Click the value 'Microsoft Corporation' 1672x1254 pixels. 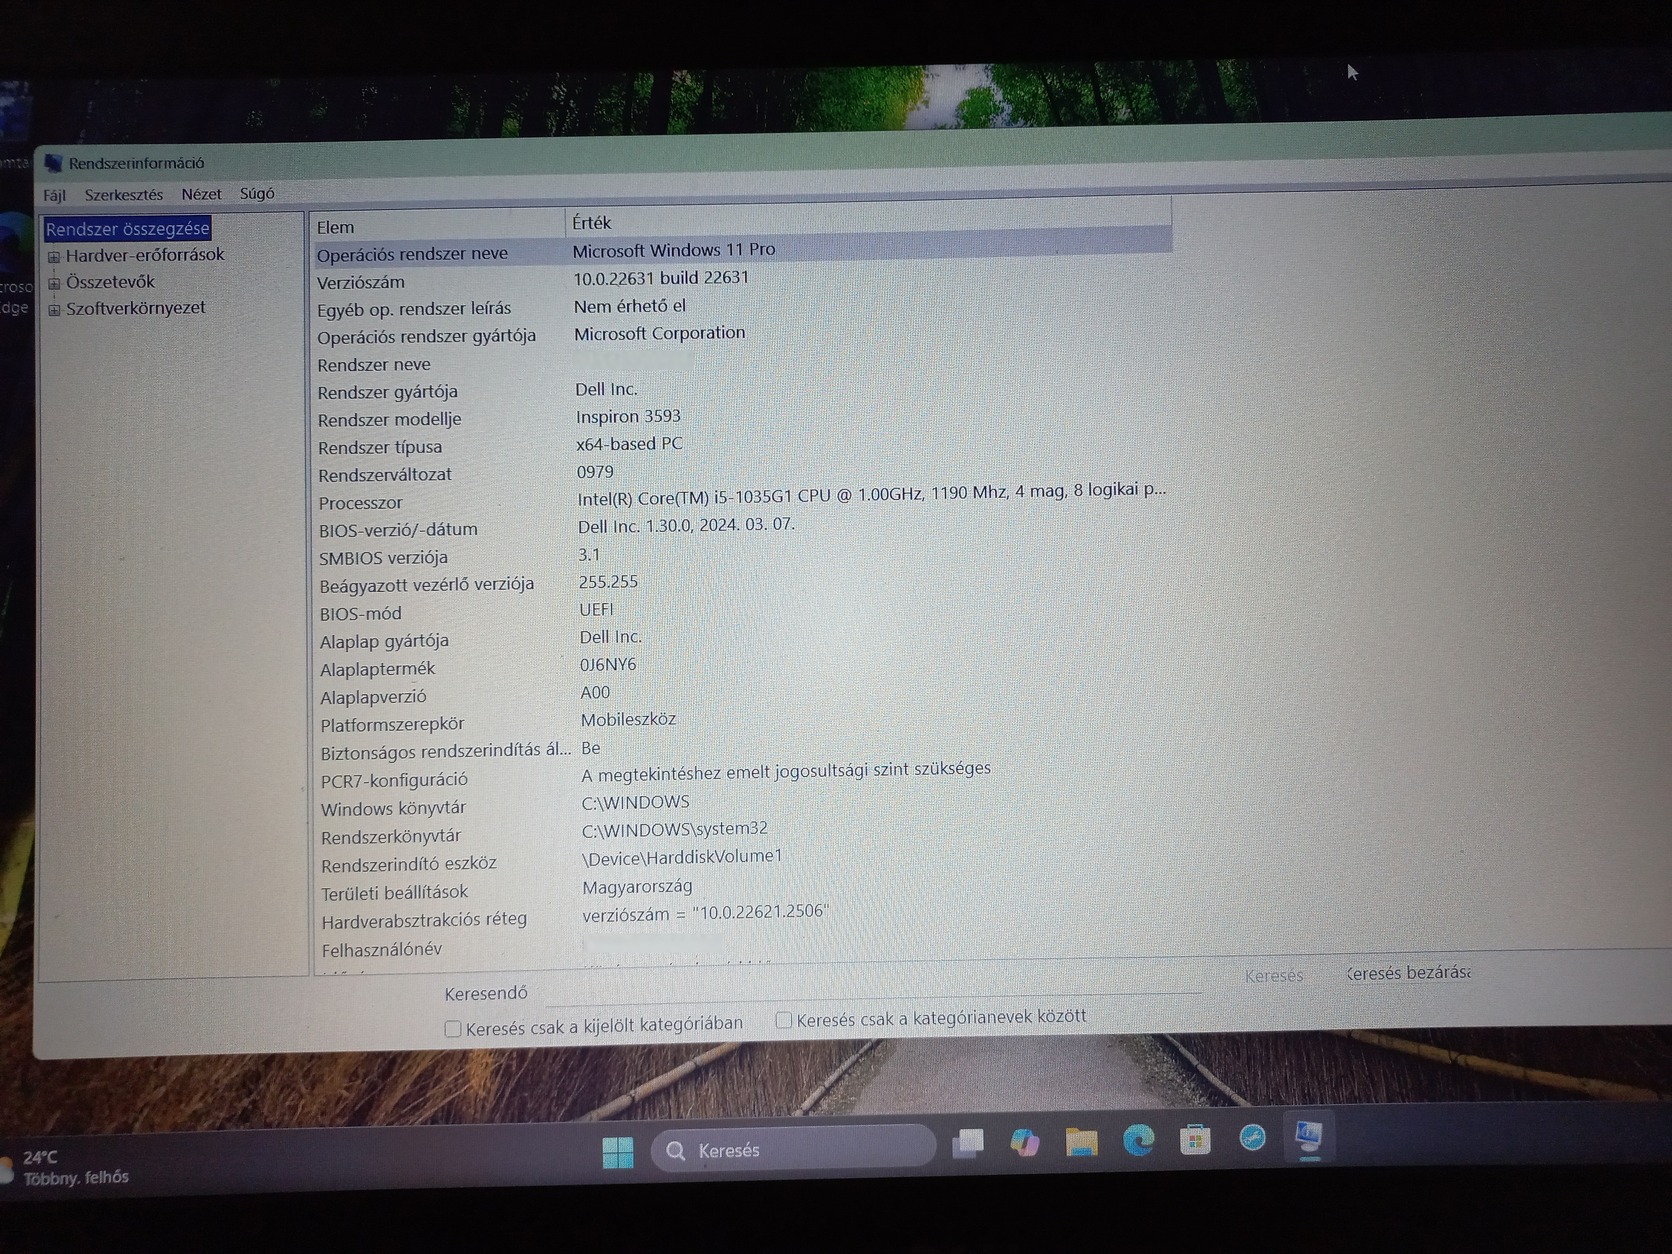click(660, 333)
